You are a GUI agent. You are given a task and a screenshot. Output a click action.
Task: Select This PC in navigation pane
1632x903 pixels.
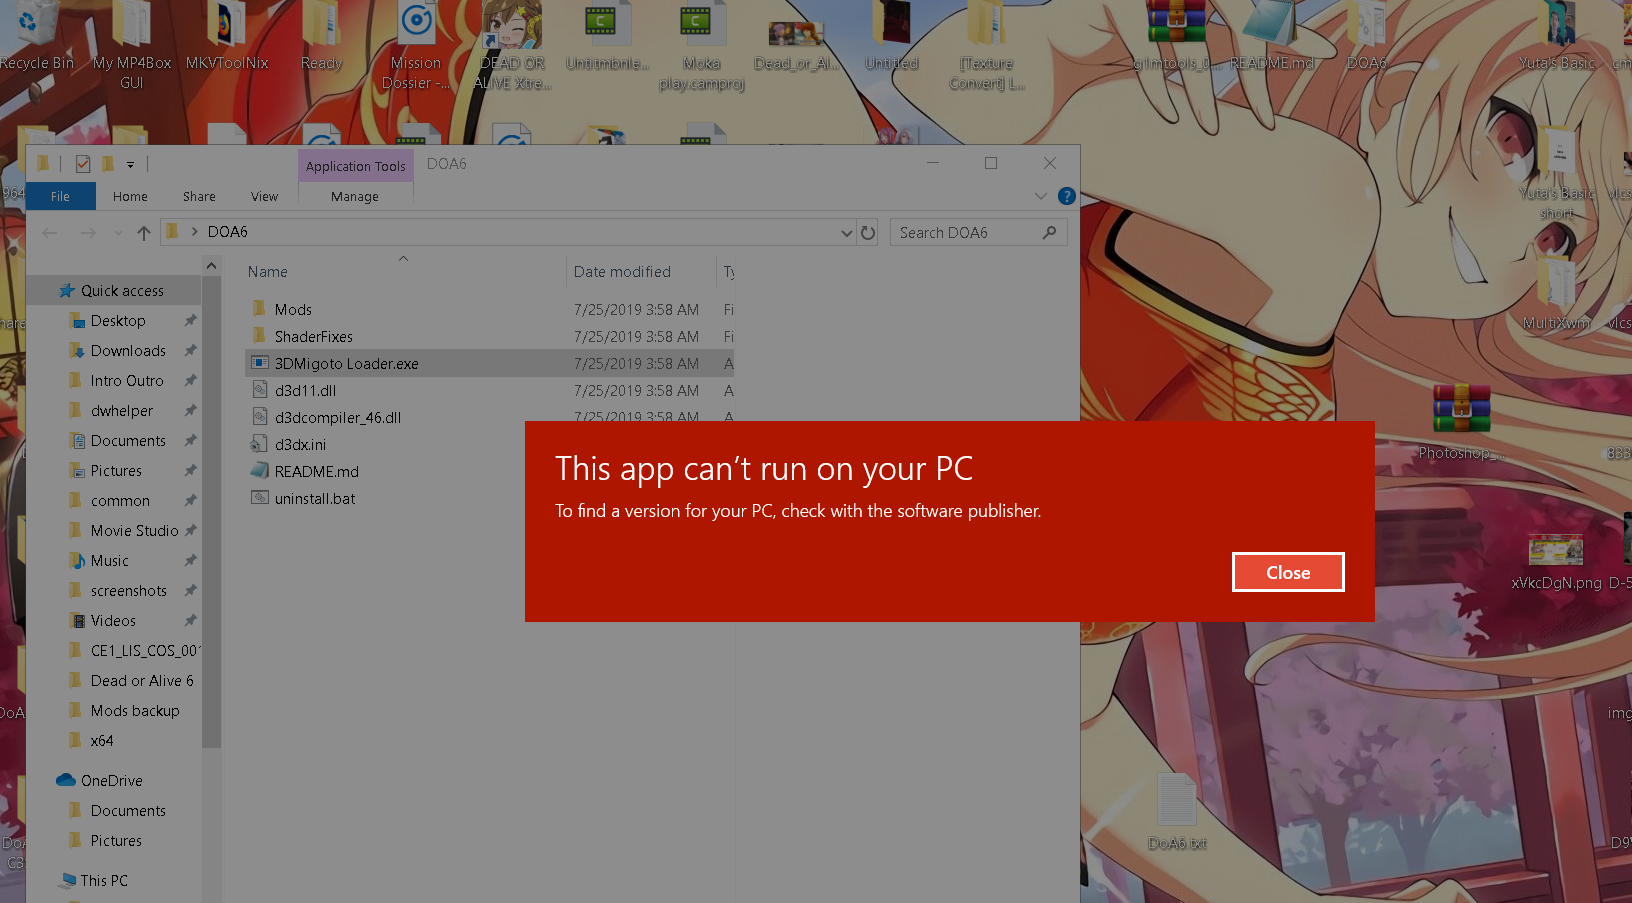tap(104, 880)
